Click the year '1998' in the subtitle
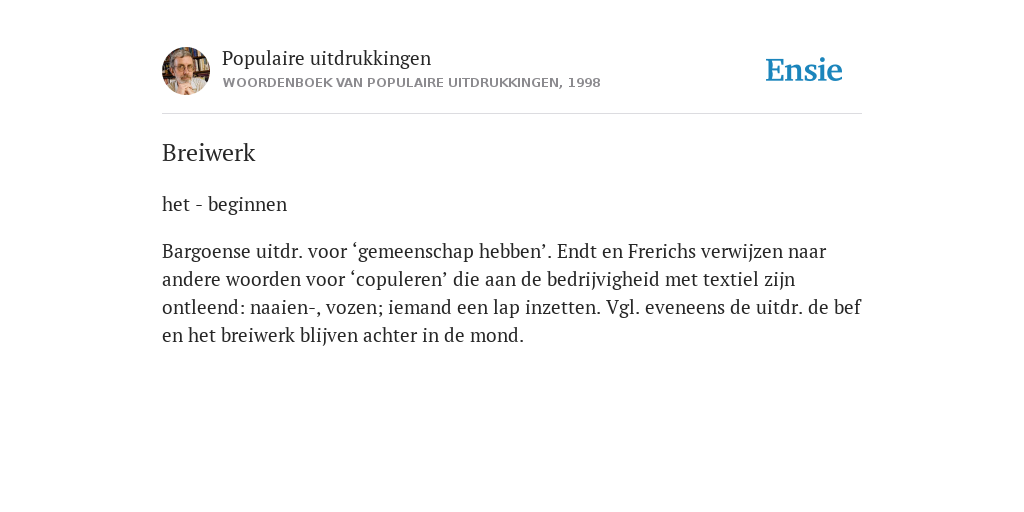The height and width of the screenshot is (512, 1024). [584, 83]
